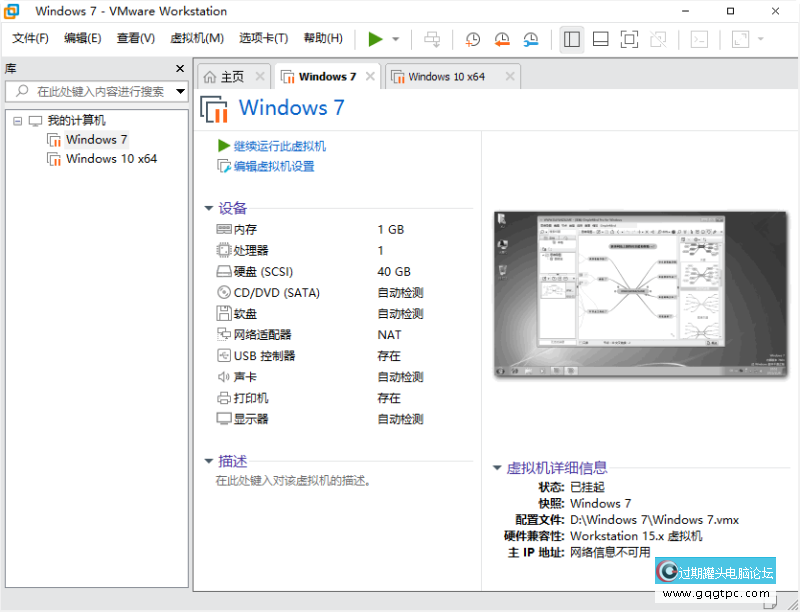Click 编辑虚拟机设置 link

[x=274, y=167]
